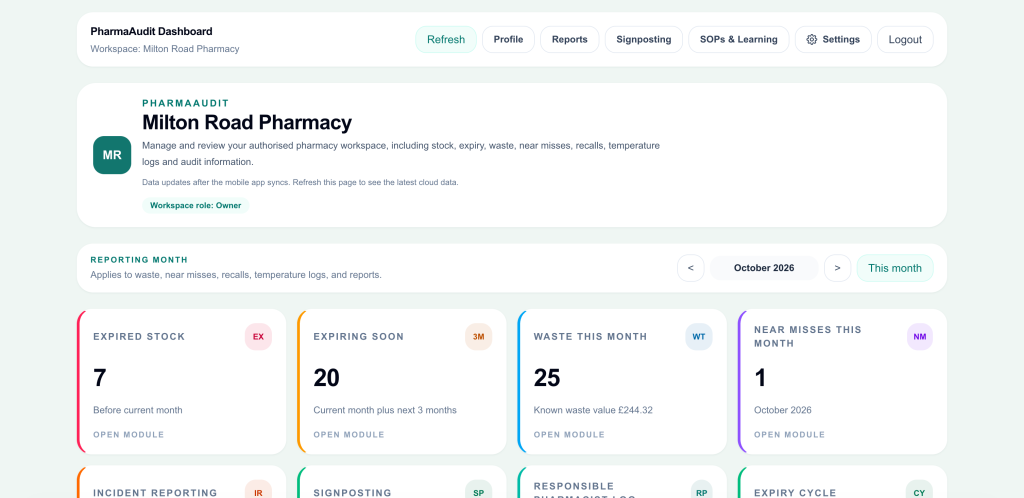Click the Expiry Cycle card title
Image resolution: width=1024 pixels, height=498 pixels.
point(795,493)
